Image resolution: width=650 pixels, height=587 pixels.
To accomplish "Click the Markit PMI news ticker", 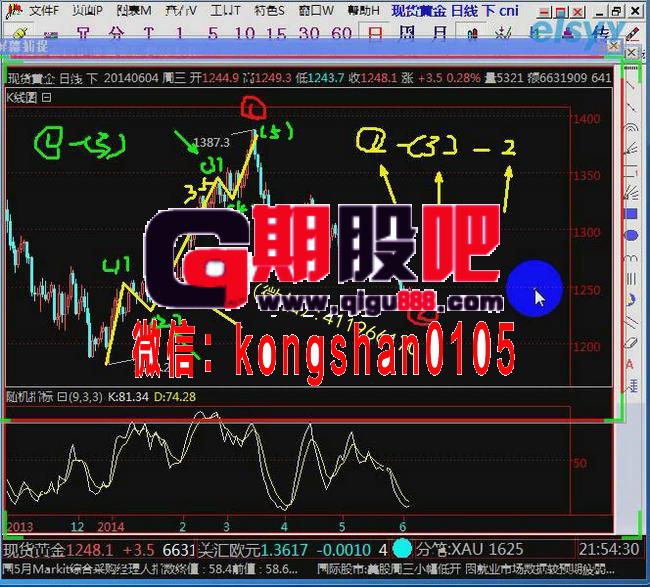I will pos(150,569).
